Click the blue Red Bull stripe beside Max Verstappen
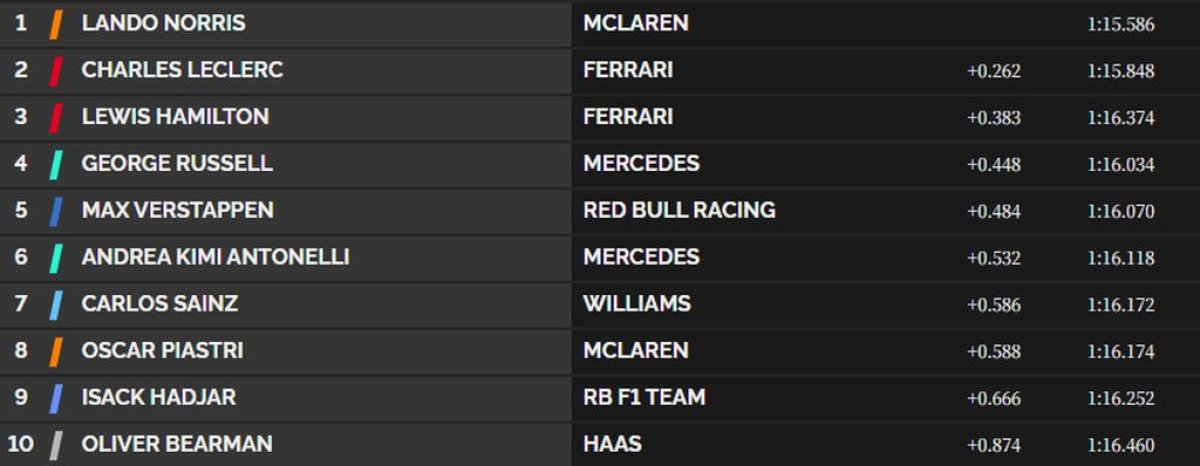 57,211
